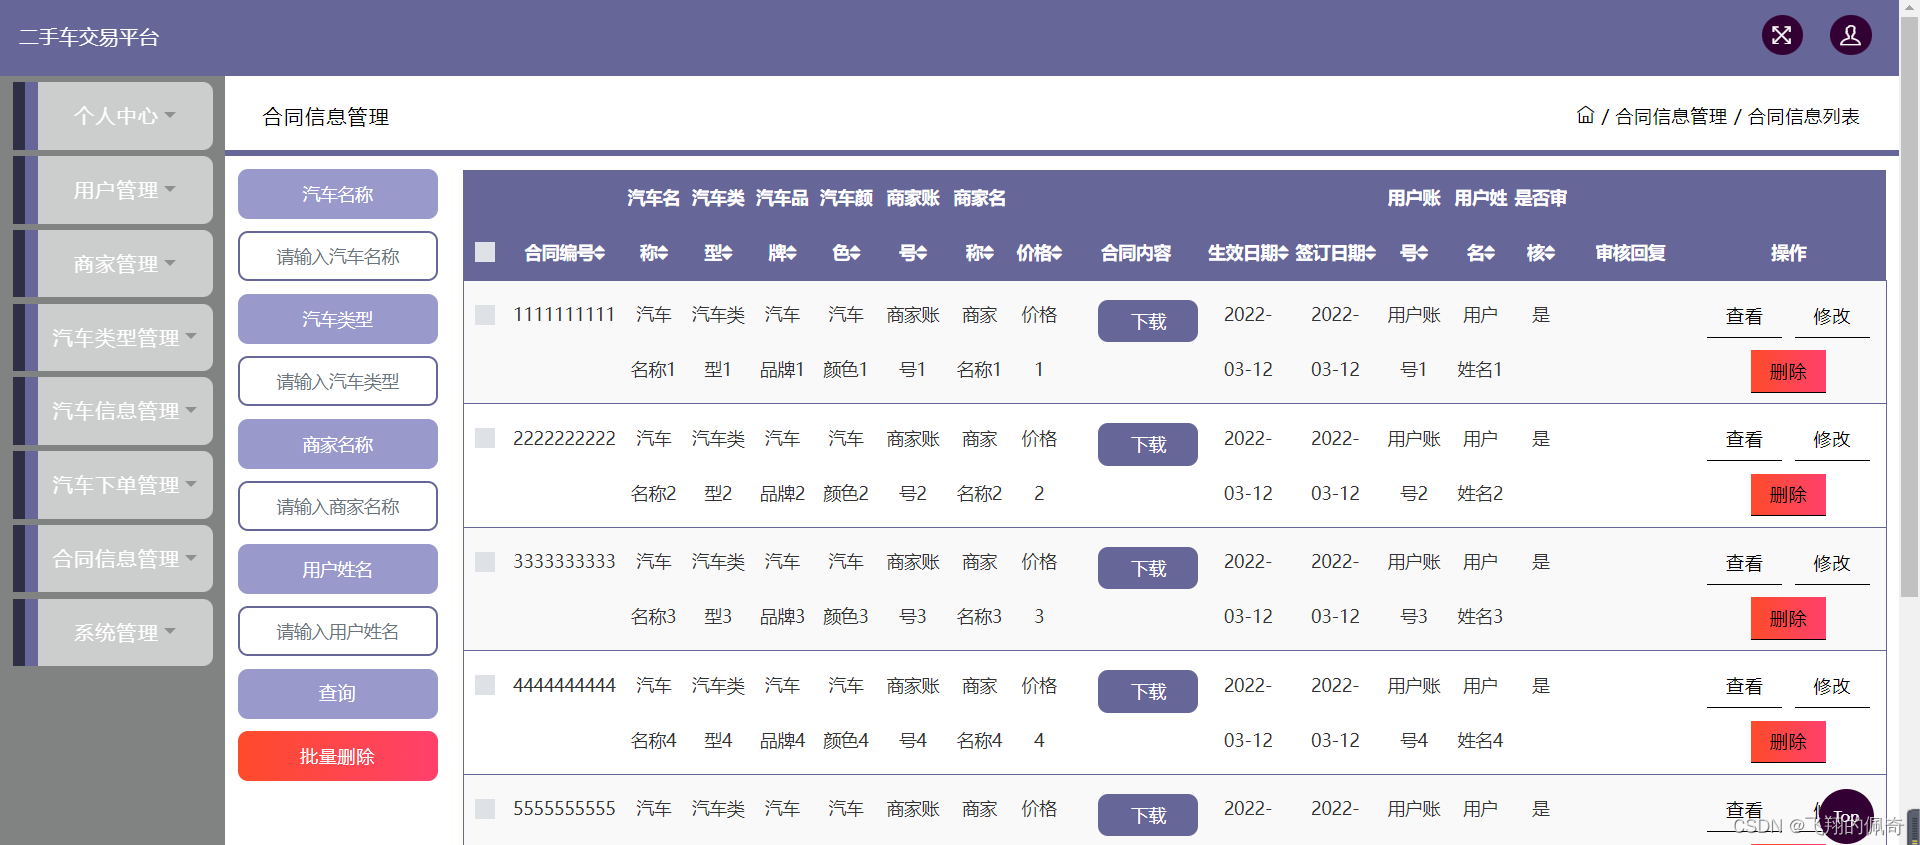Focus the 请输入用户姓名 input field
Viewport: 1920px width, 845px height.
pyautogui.click(x=338, y=631)
